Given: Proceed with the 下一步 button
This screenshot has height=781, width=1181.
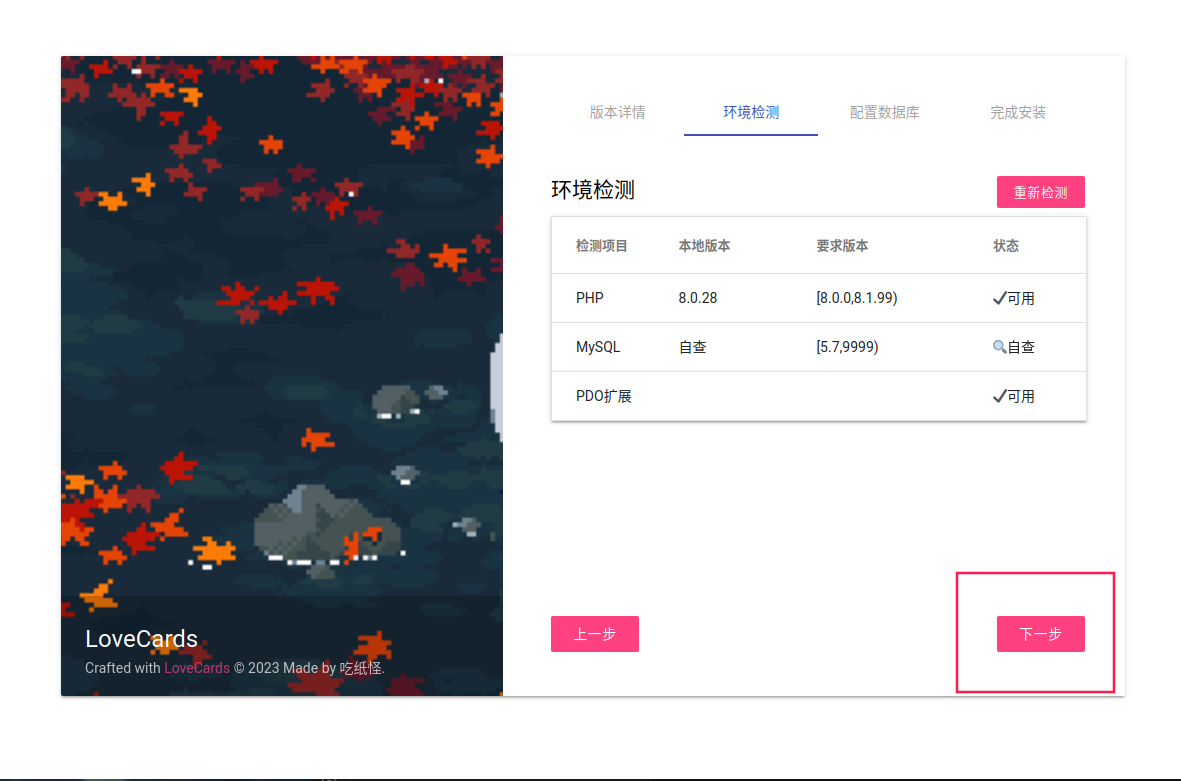Looking at the screenshot, I should pos(1040,633).
